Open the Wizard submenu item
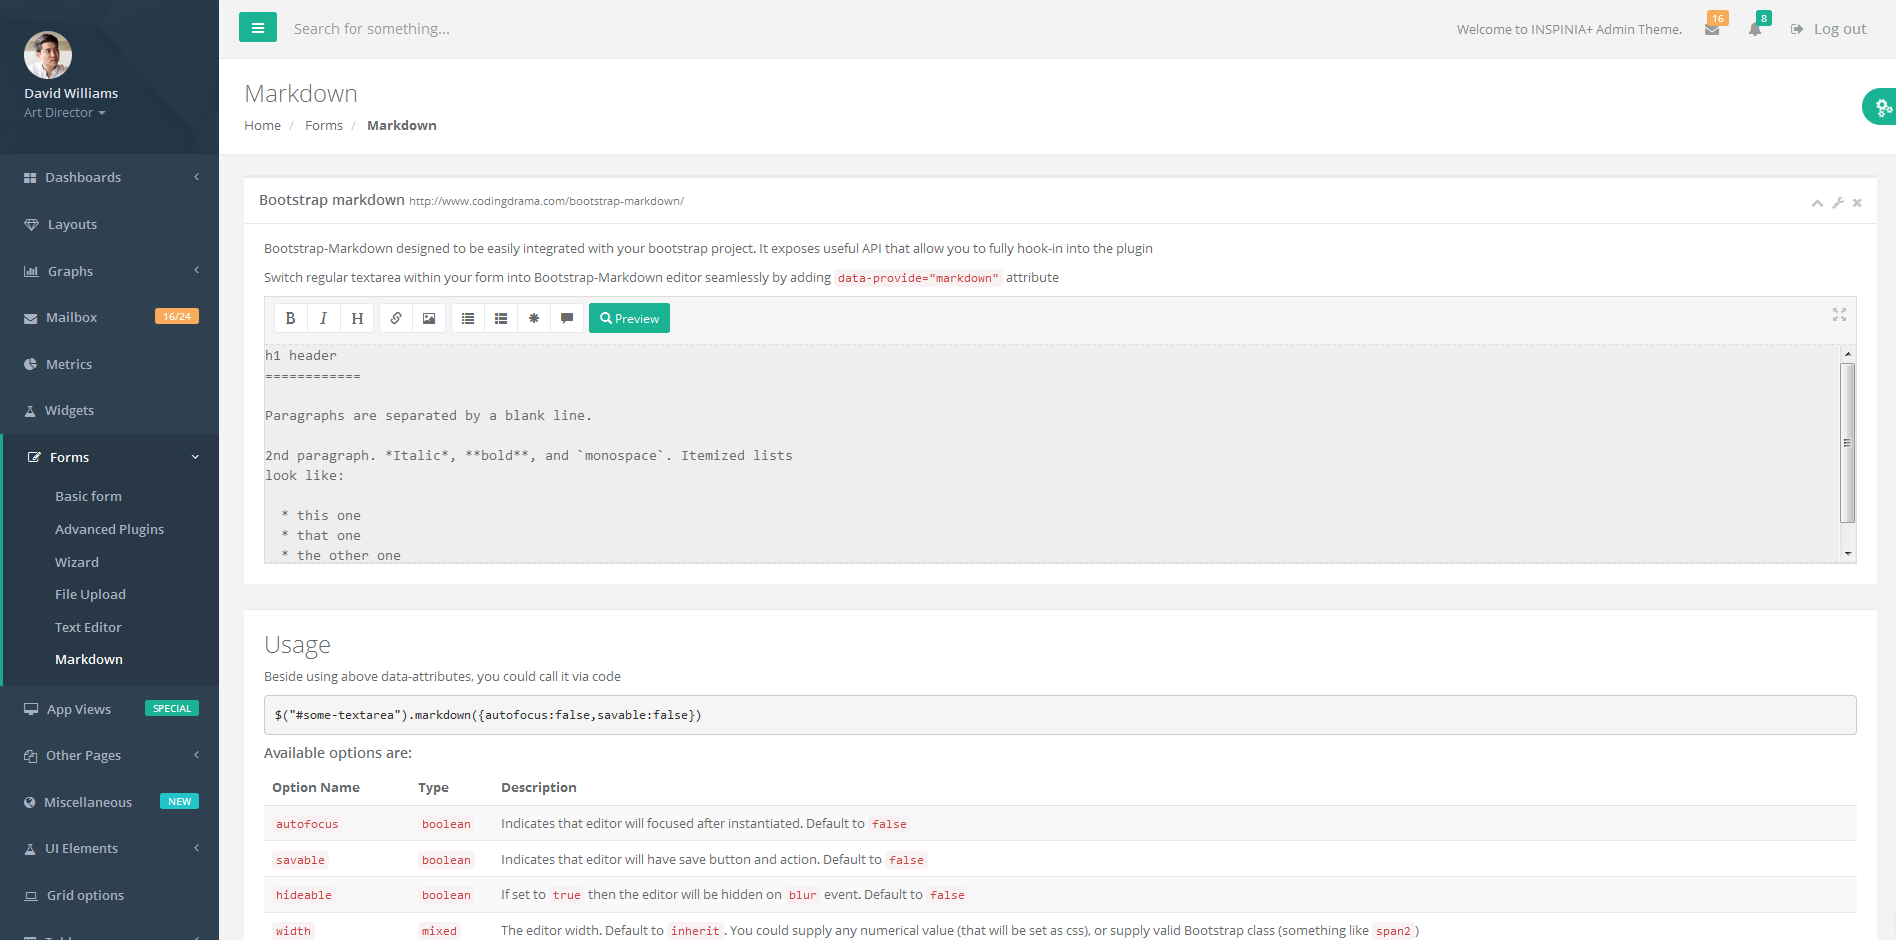Screen dimensions: 1896x940 77,562
